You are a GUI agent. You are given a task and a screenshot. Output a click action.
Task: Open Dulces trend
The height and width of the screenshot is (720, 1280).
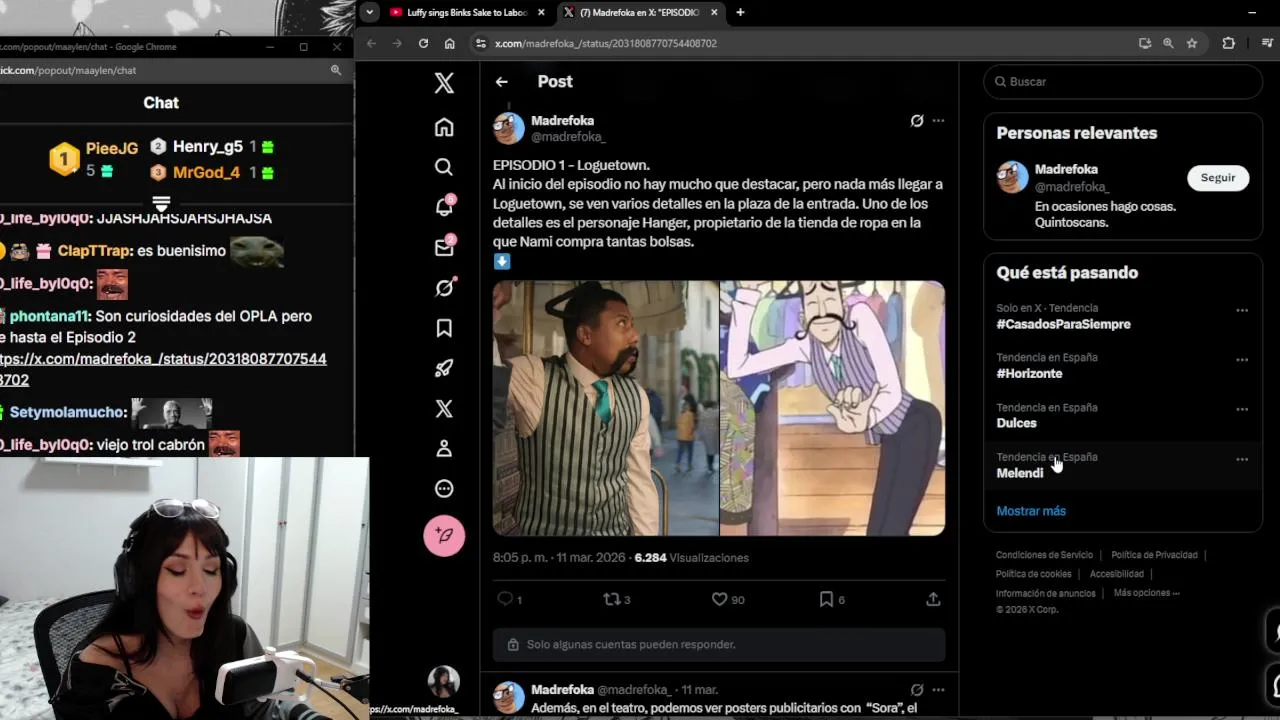(x=1016, y=423)
